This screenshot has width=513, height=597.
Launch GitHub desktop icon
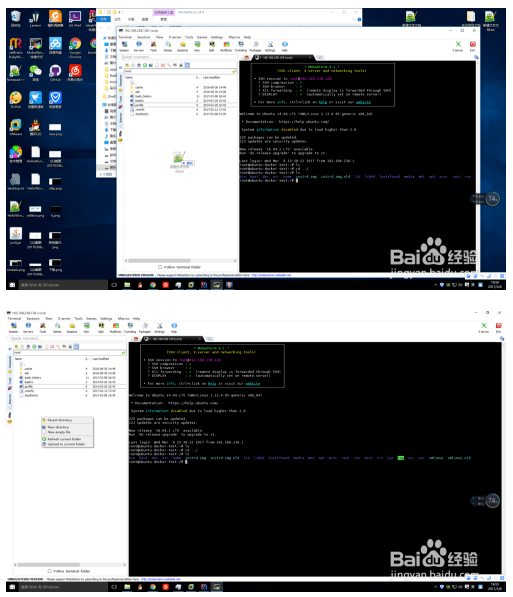55,73
